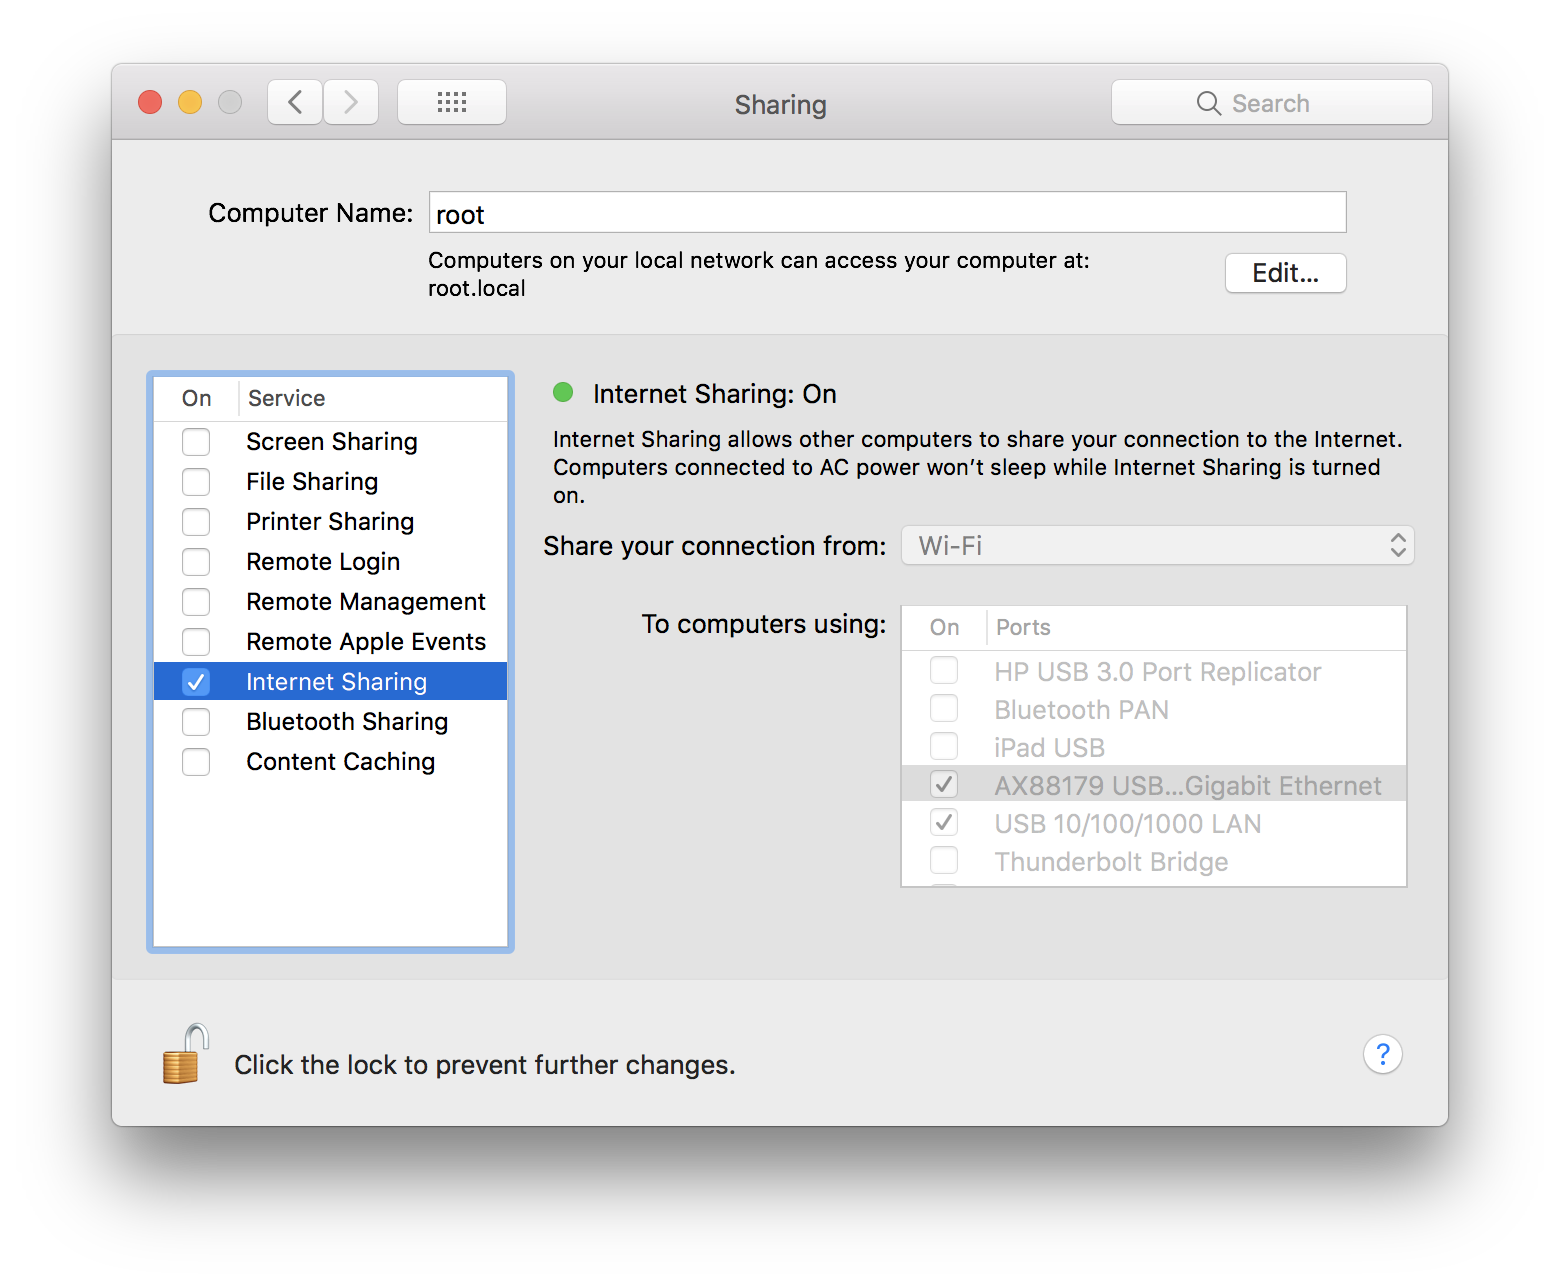The image size is (1560, 1286).
Task: Select the Printer Sharing service row
Action: point(331,522)
